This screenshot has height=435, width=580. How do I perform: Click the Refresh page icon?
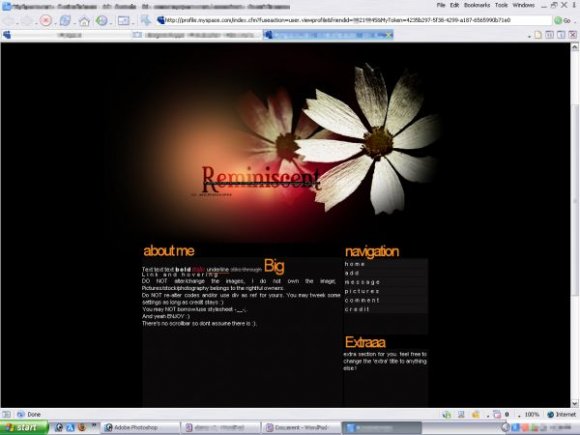tap(65, 20)
